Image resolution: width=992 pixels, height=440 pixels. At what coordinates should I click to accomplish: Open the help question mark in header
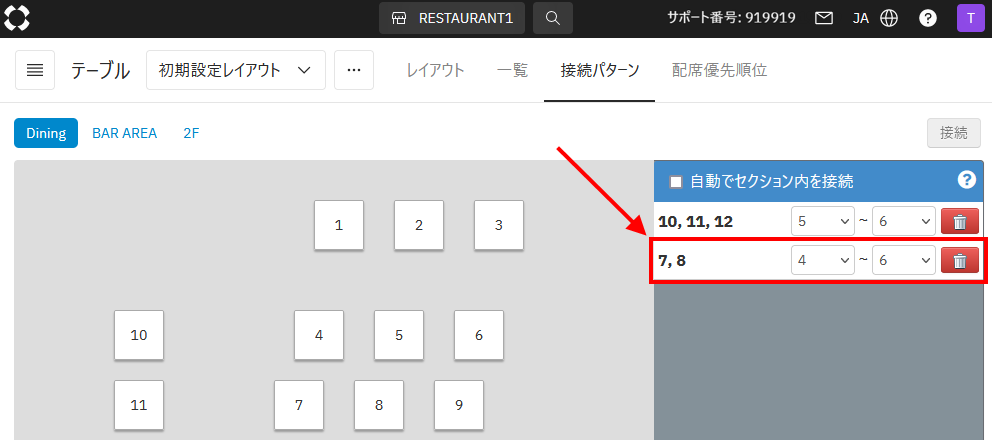[x=928, y=18]
